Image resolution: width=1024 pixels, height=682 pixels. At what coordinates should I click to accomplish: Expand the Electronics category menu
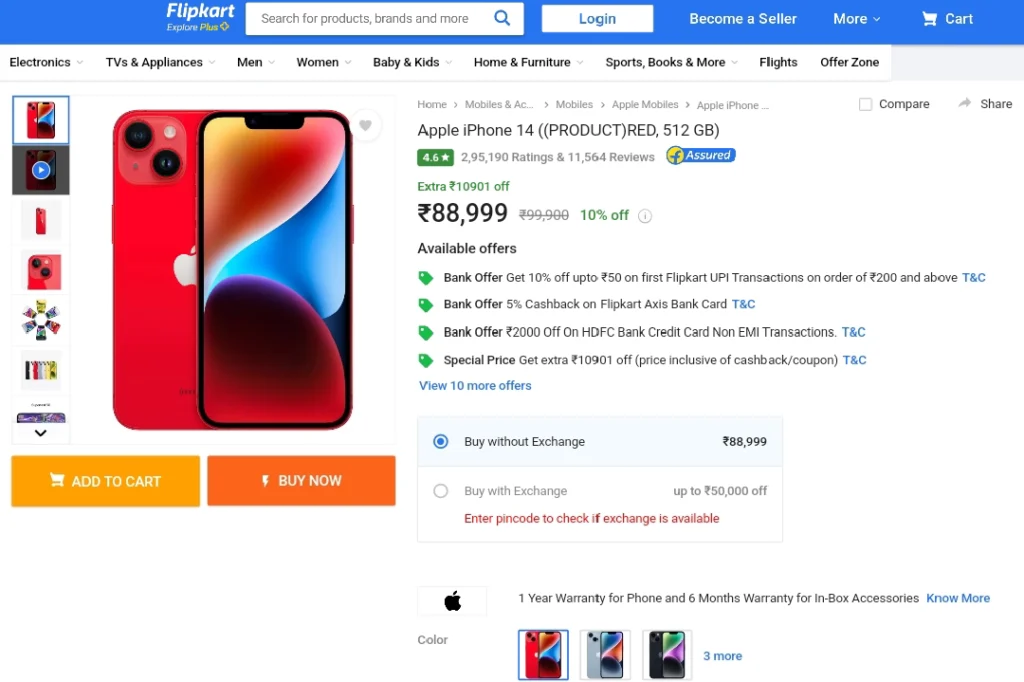[46, 62]
